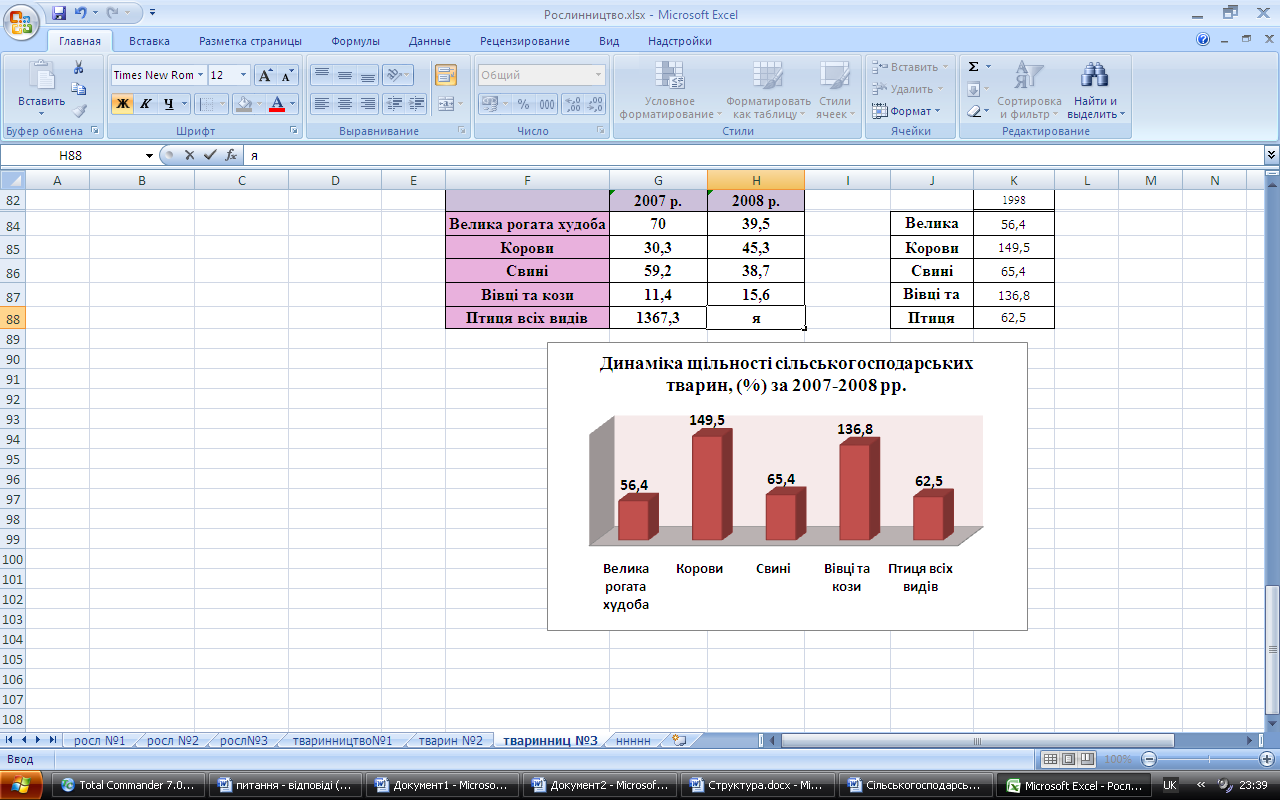The height and width of the screenshot is (800, 1280).
Task: Apply percent number style
Action: click(x=523, y=104)
